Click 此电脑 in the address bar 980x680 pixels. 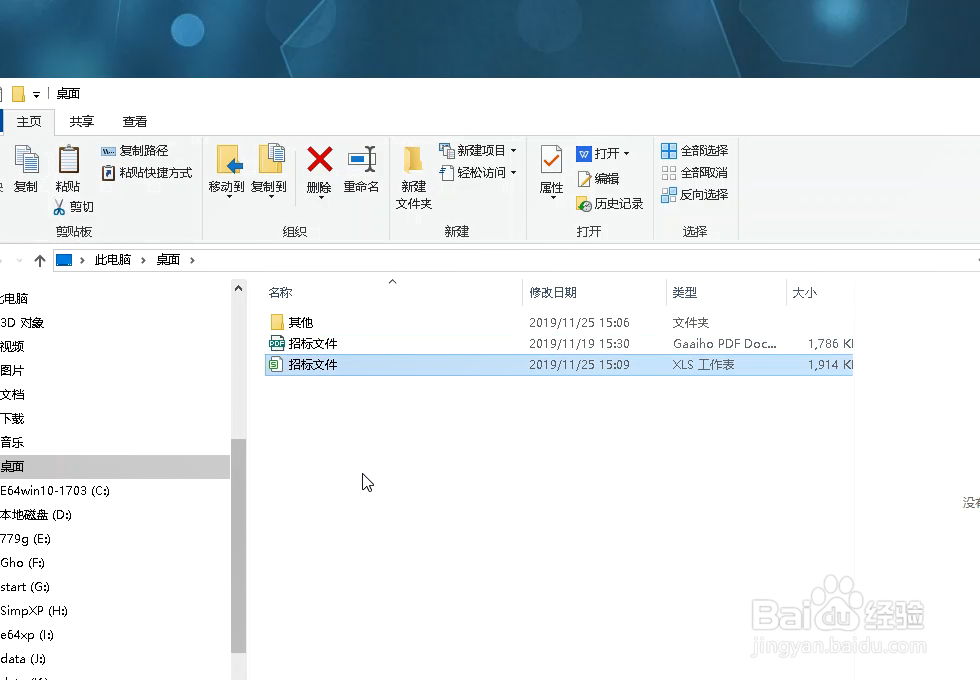click(x=112, y=260)
